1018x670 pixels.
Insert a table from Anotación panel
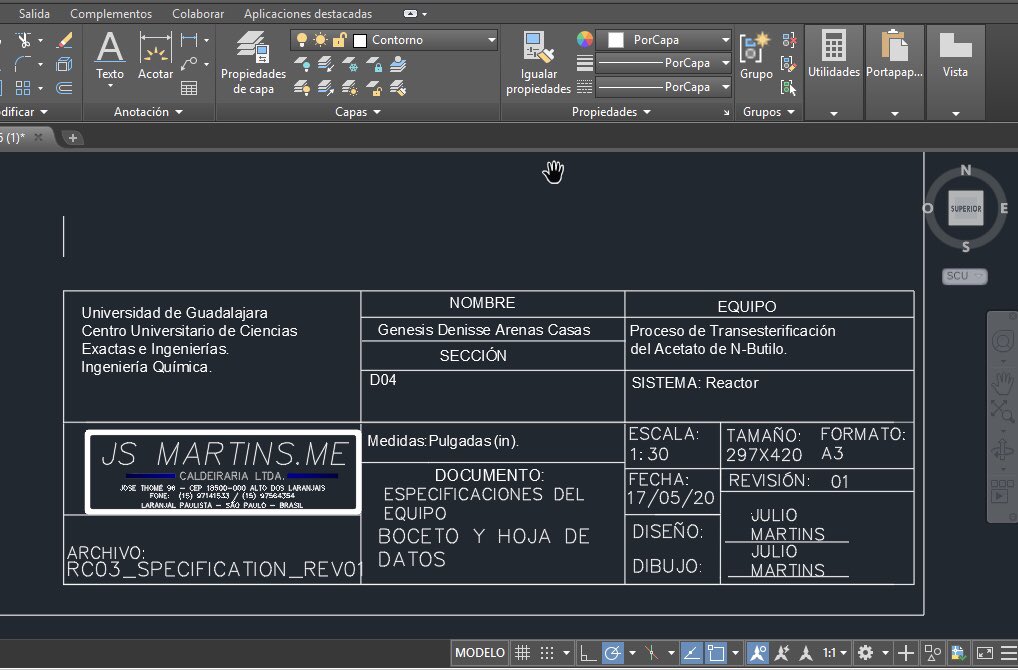coord(189,88)
